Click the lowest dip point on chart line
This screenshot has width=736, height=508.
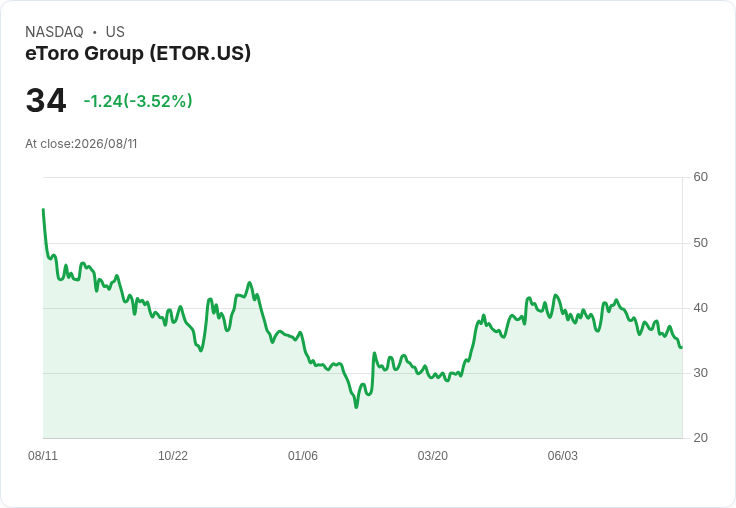click(x=356, y=407)
